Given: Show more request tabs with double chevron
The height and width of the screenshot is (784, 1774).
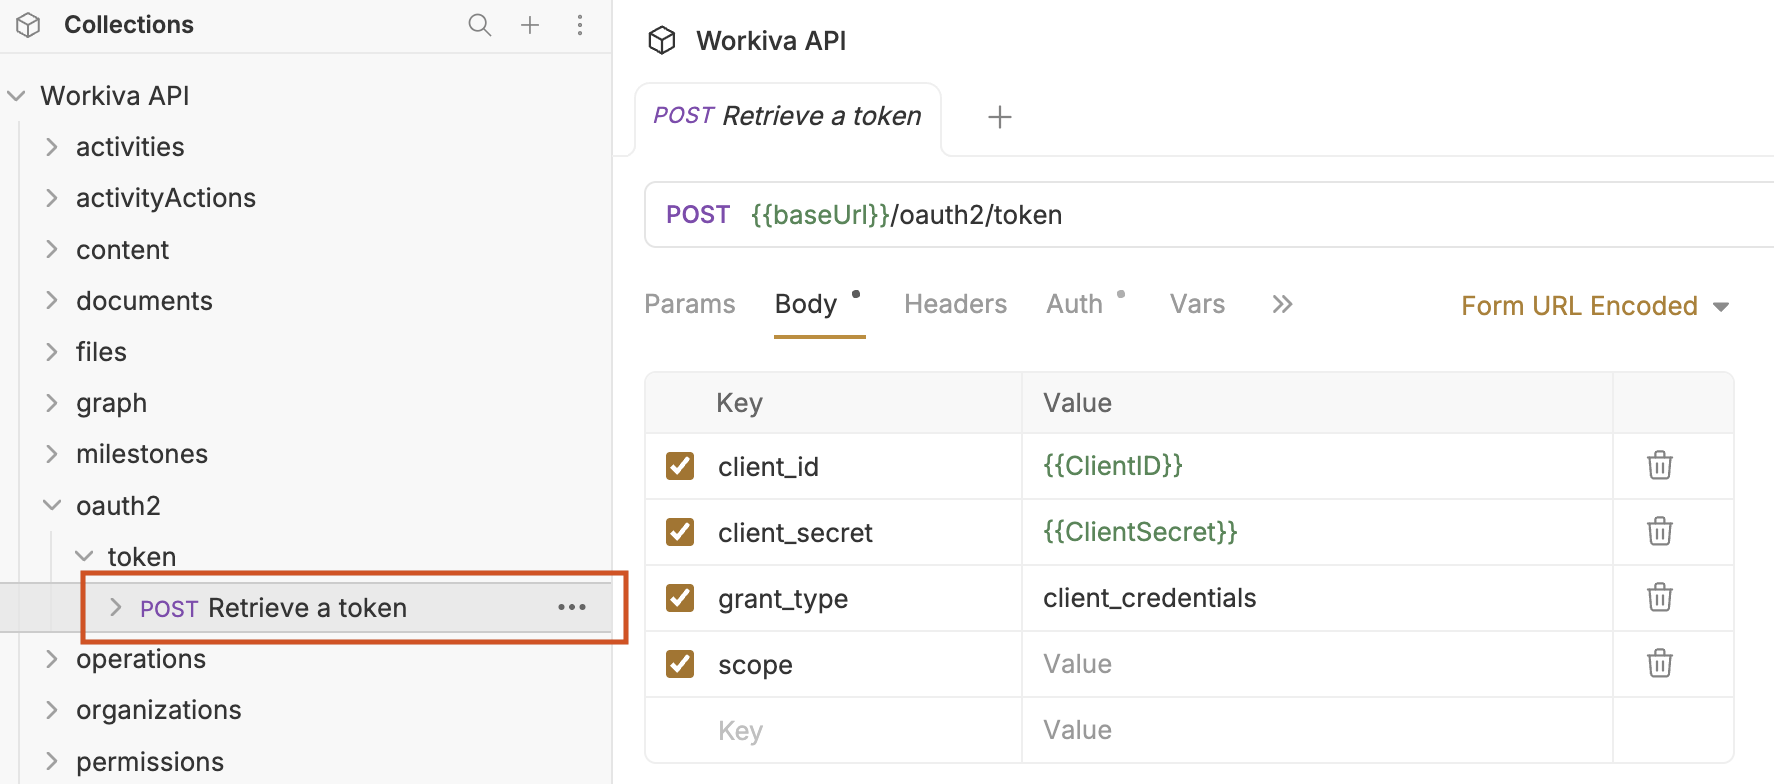Looking at the screenshot, I should pyautogui.click(x=1283, y=304).
